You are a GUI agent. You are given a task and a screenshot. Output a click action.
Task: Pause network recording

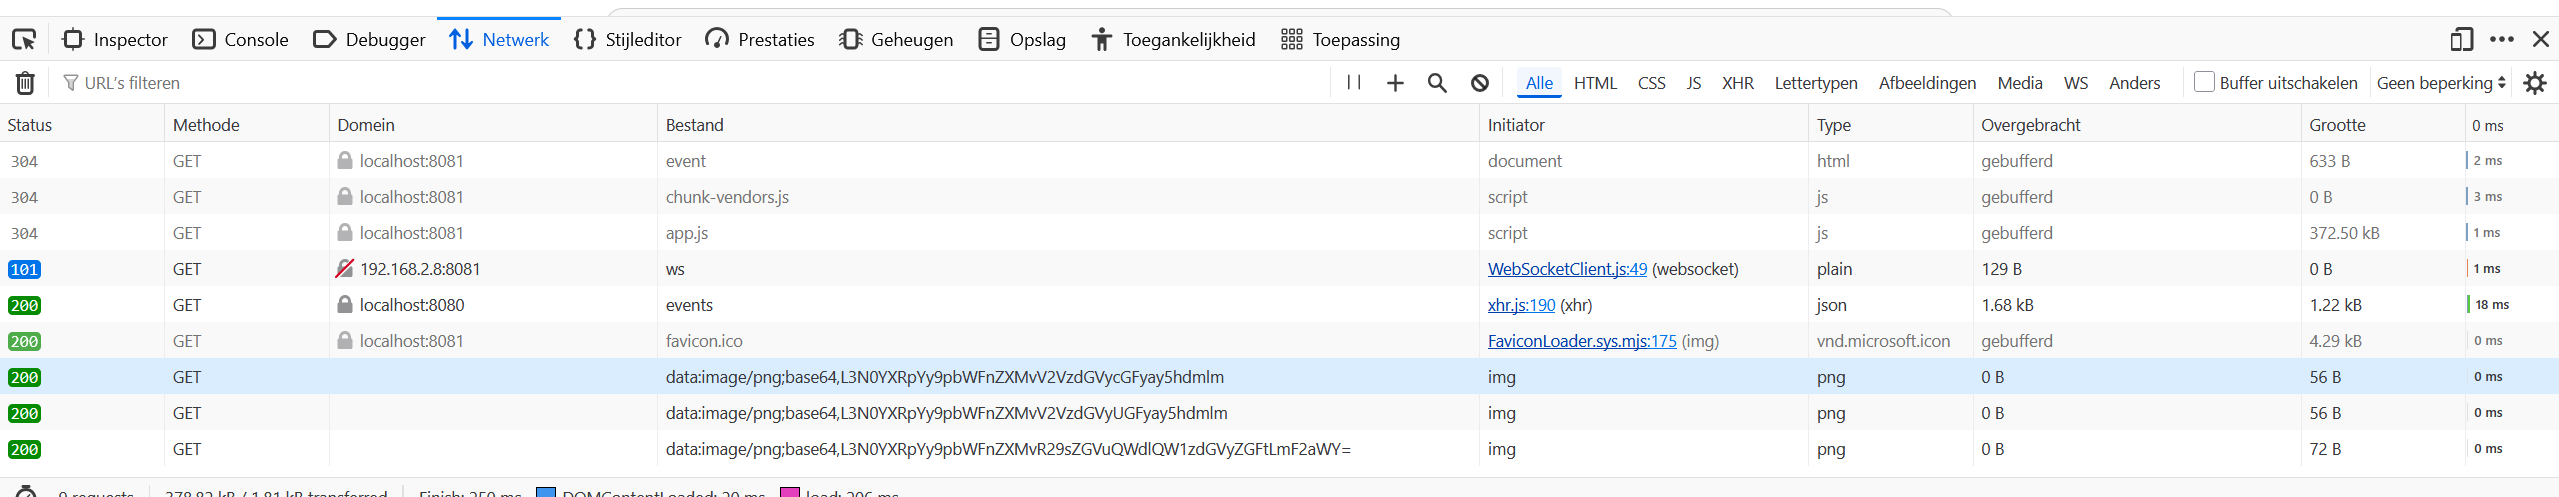(x=1354, y=83)
